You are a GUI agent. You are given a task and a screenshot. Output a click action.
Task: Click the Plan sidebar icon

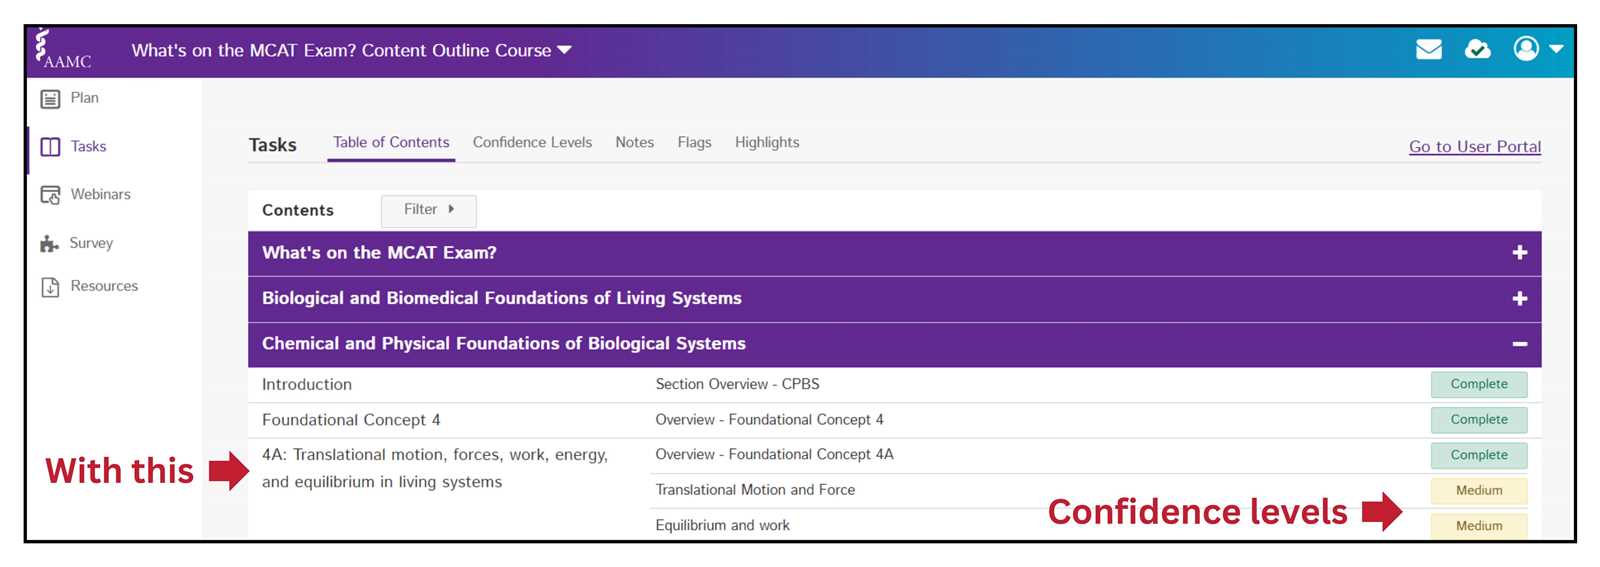click(50, 99)
